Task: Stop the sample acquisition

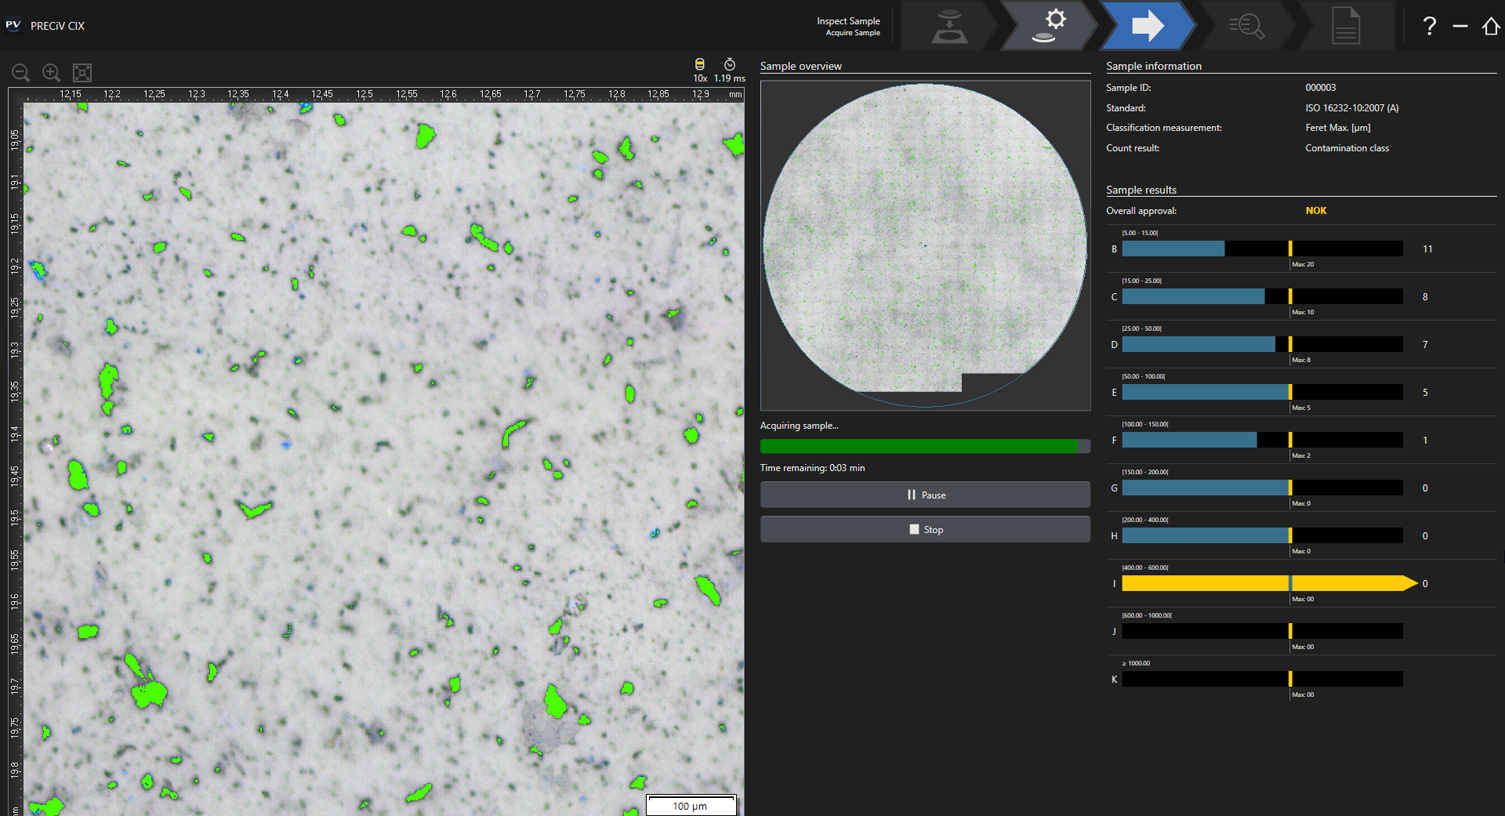Action: [925, 530]
